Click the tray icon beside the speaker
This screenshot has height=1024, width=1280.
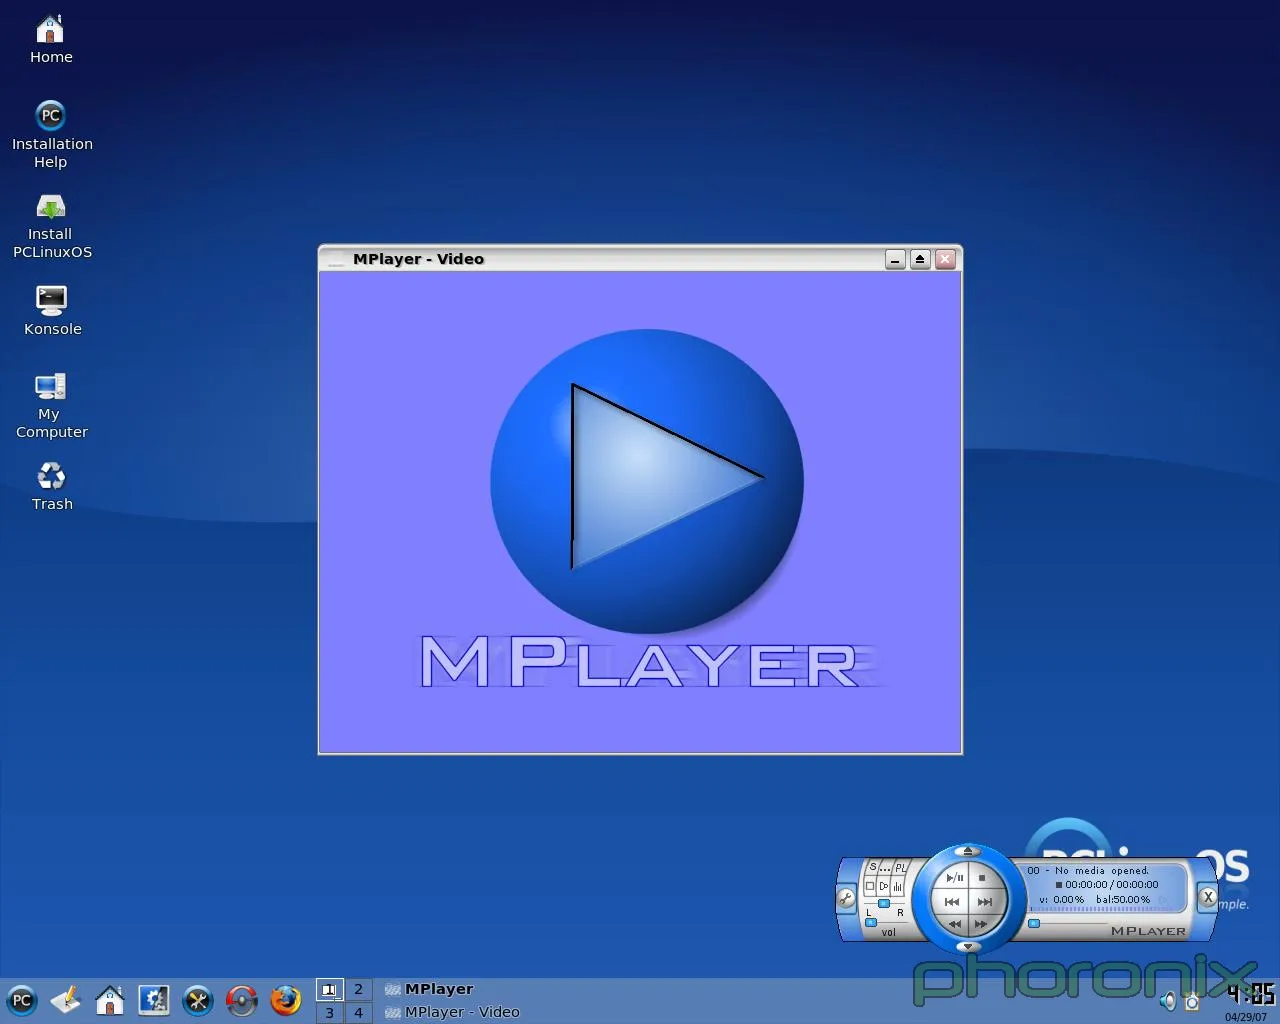pos(1191,1001)
